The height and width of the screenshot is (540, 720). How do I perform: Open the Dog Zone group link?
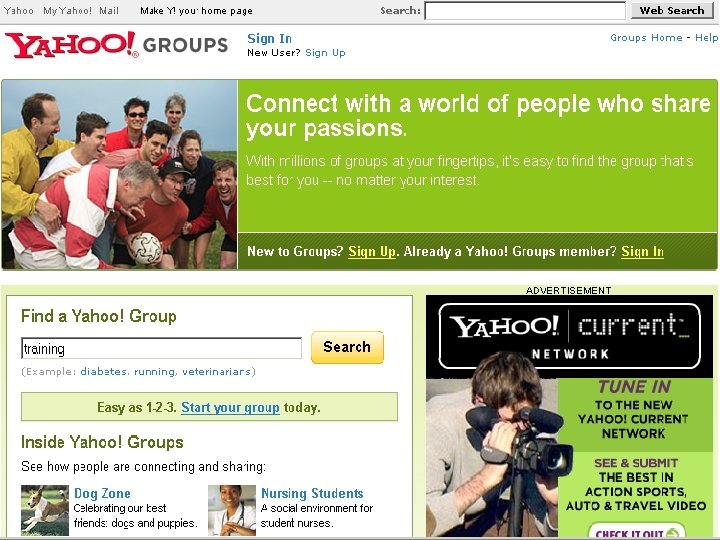(x=102, y=493)
